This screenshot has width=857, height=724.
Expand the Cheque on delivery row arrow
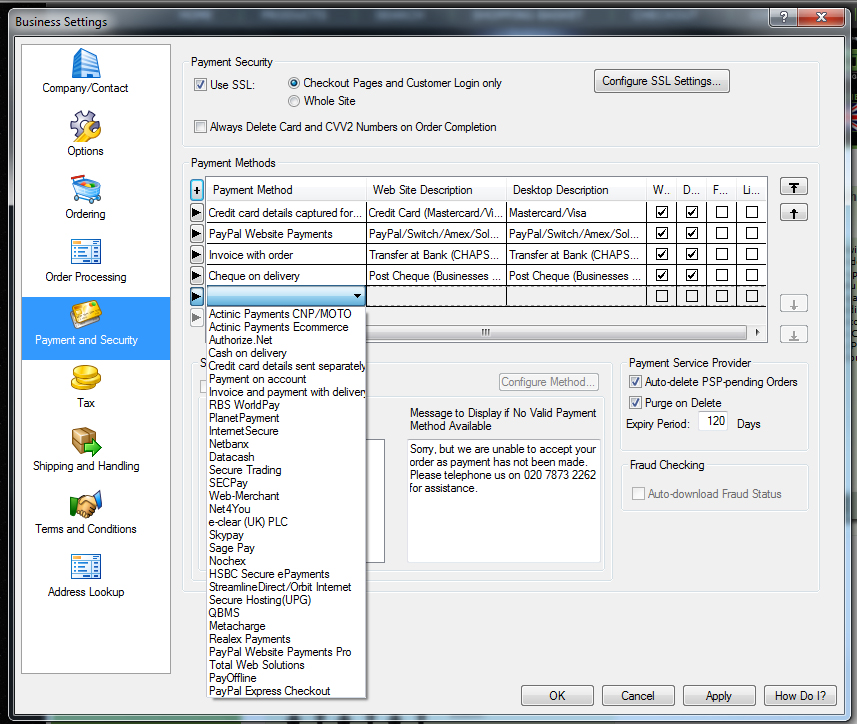(197, 276)
